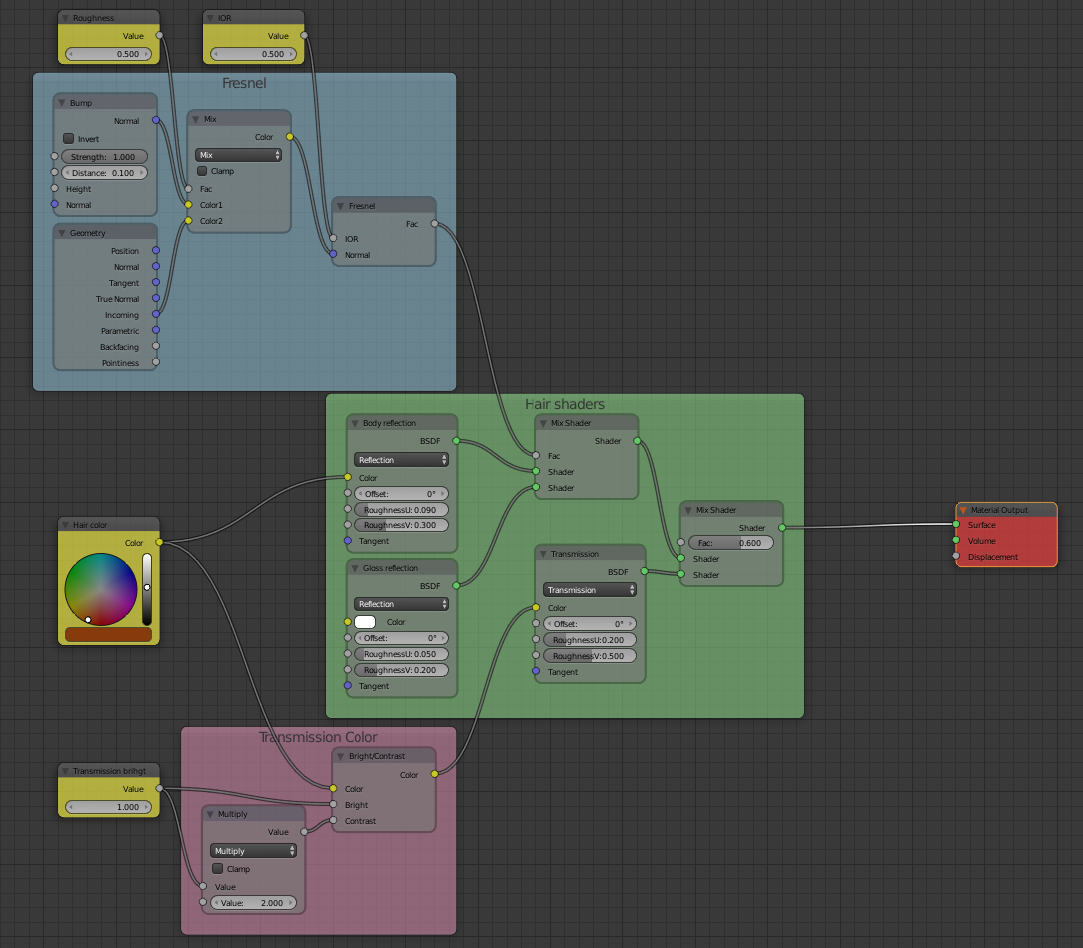Click the Geometry node Incoming output socket
This screenshot has height=948, width=1083.
155,315
